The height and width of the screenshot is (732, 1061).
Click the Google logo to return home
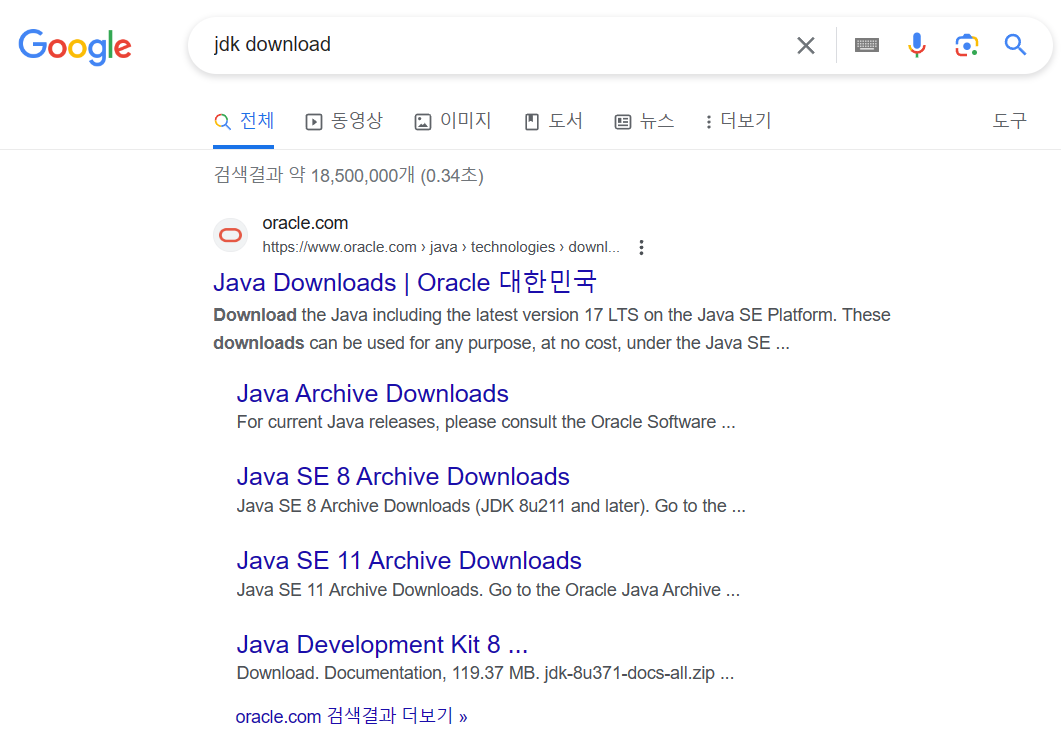[75, 46]
